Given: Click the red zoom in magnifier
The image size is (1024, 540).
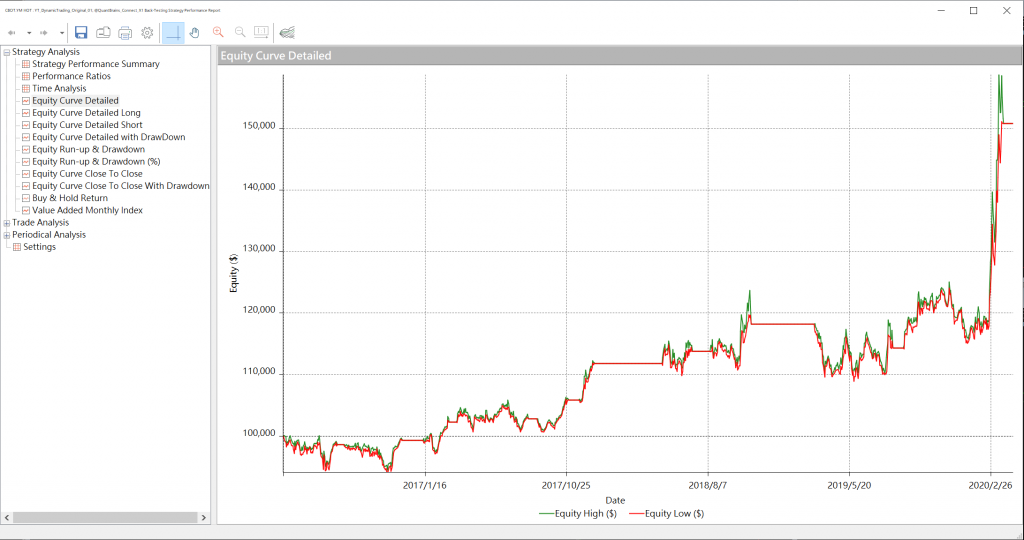Looking at the screenshot, I should (218, 32).
